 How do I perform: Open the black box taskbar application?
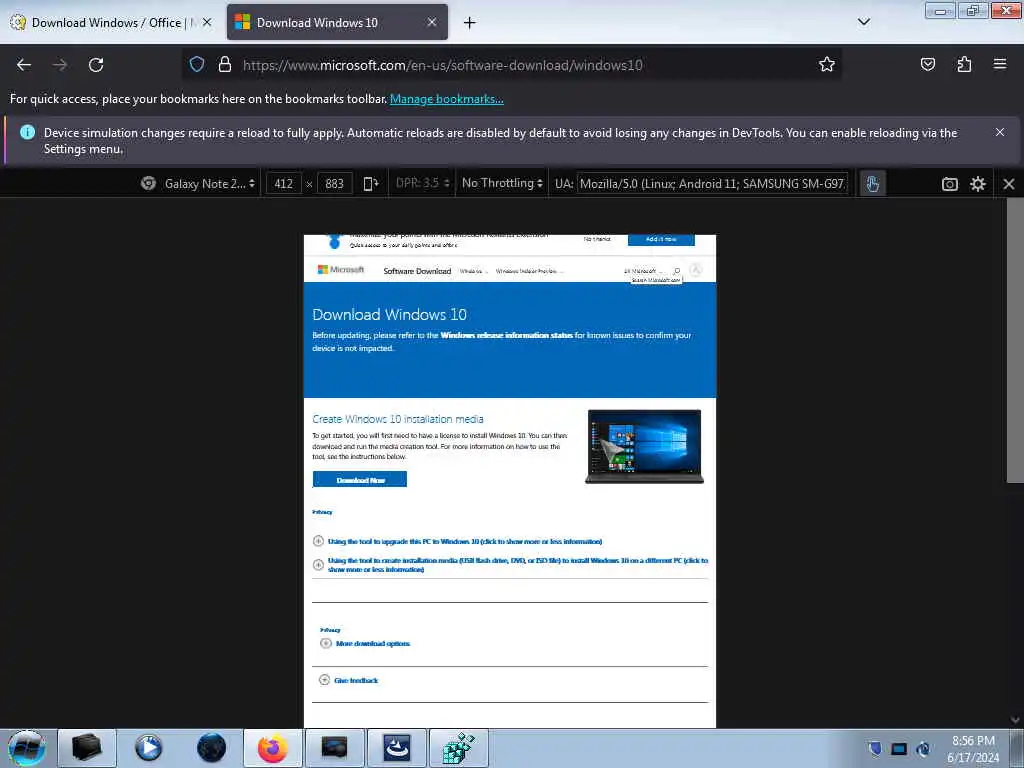[x=87, y=748]
